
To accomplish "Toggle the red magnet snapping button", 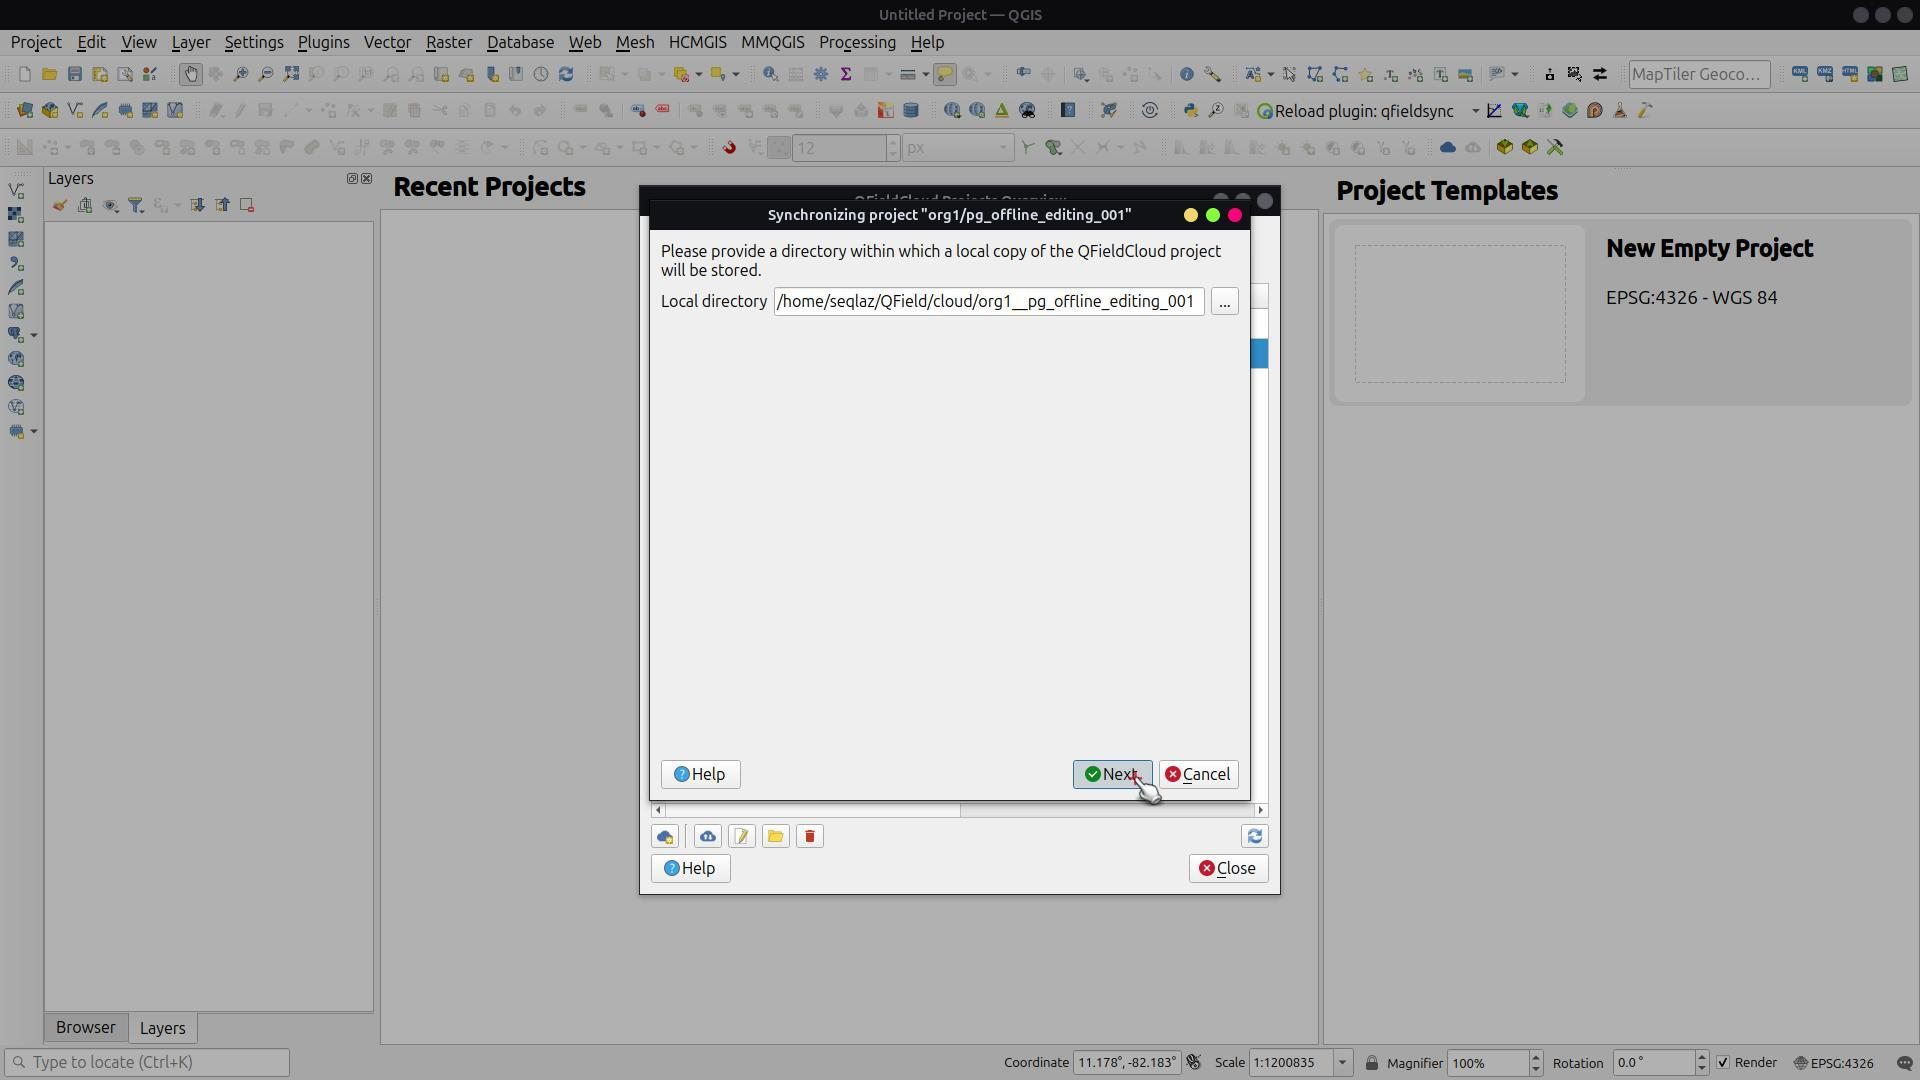I will (729, 148).
